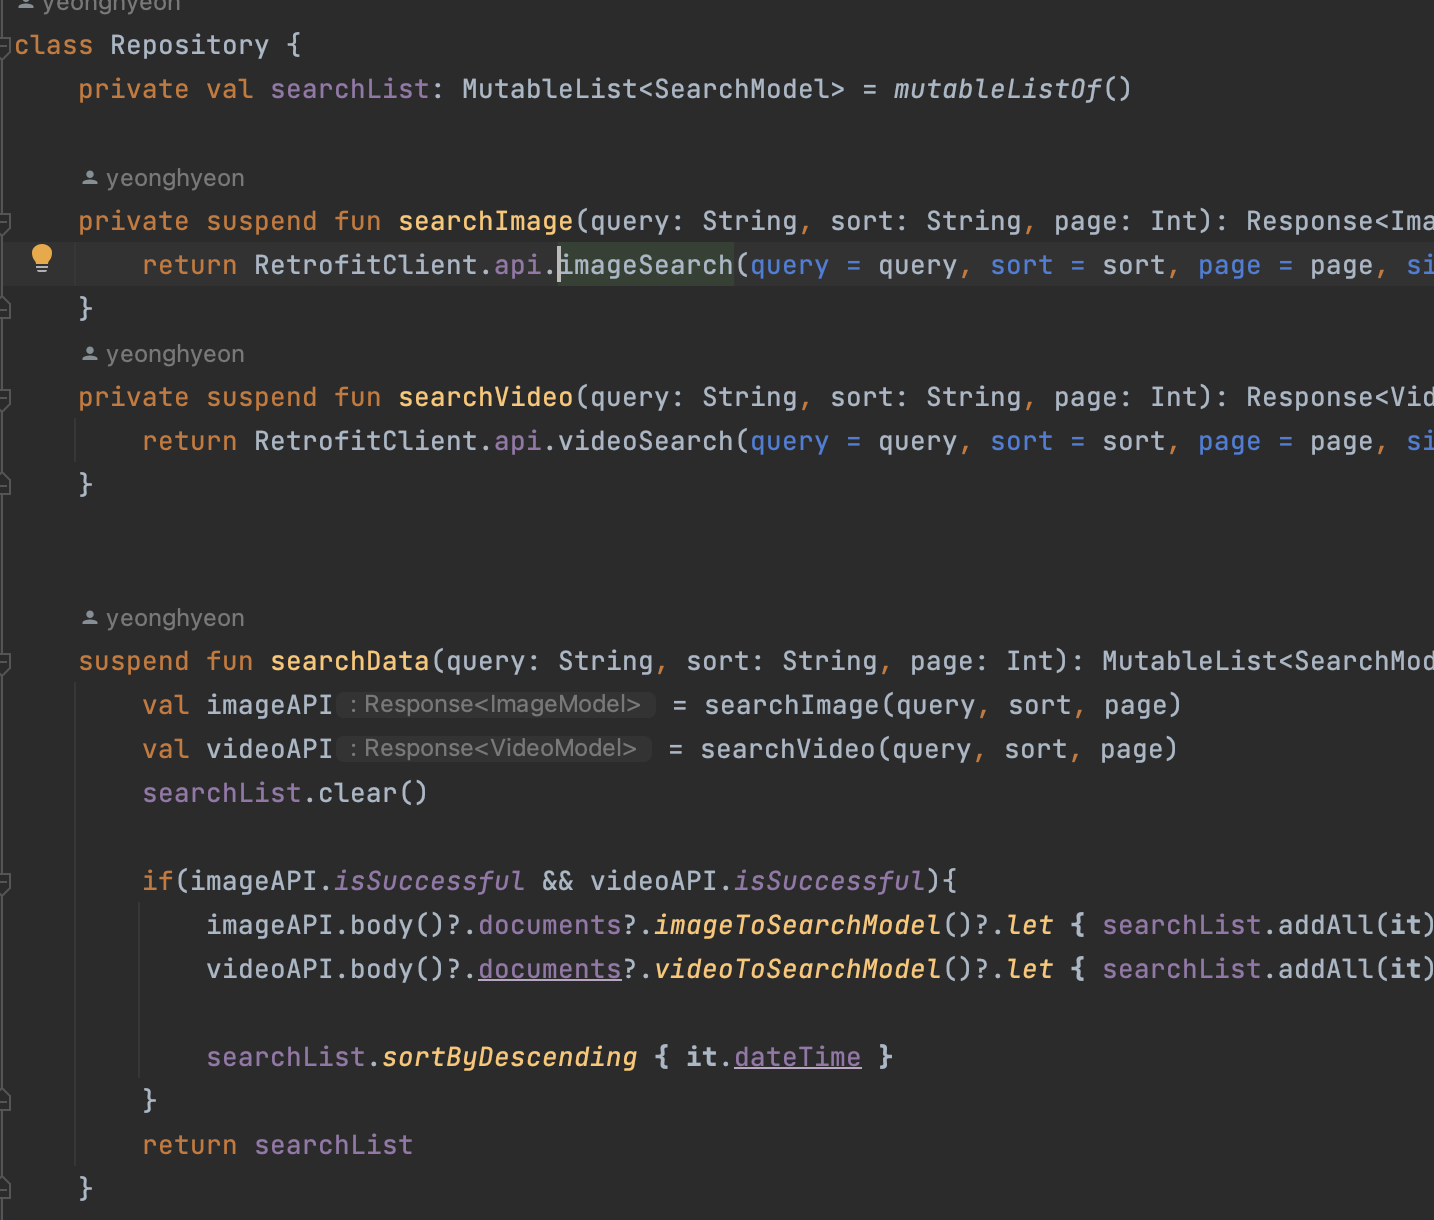Image resolution: width=1434 pixels, height=1220 pixels.
Task: Click val imageAPI variable declaration
Action: pyautogui.click(x=237, y=705)
